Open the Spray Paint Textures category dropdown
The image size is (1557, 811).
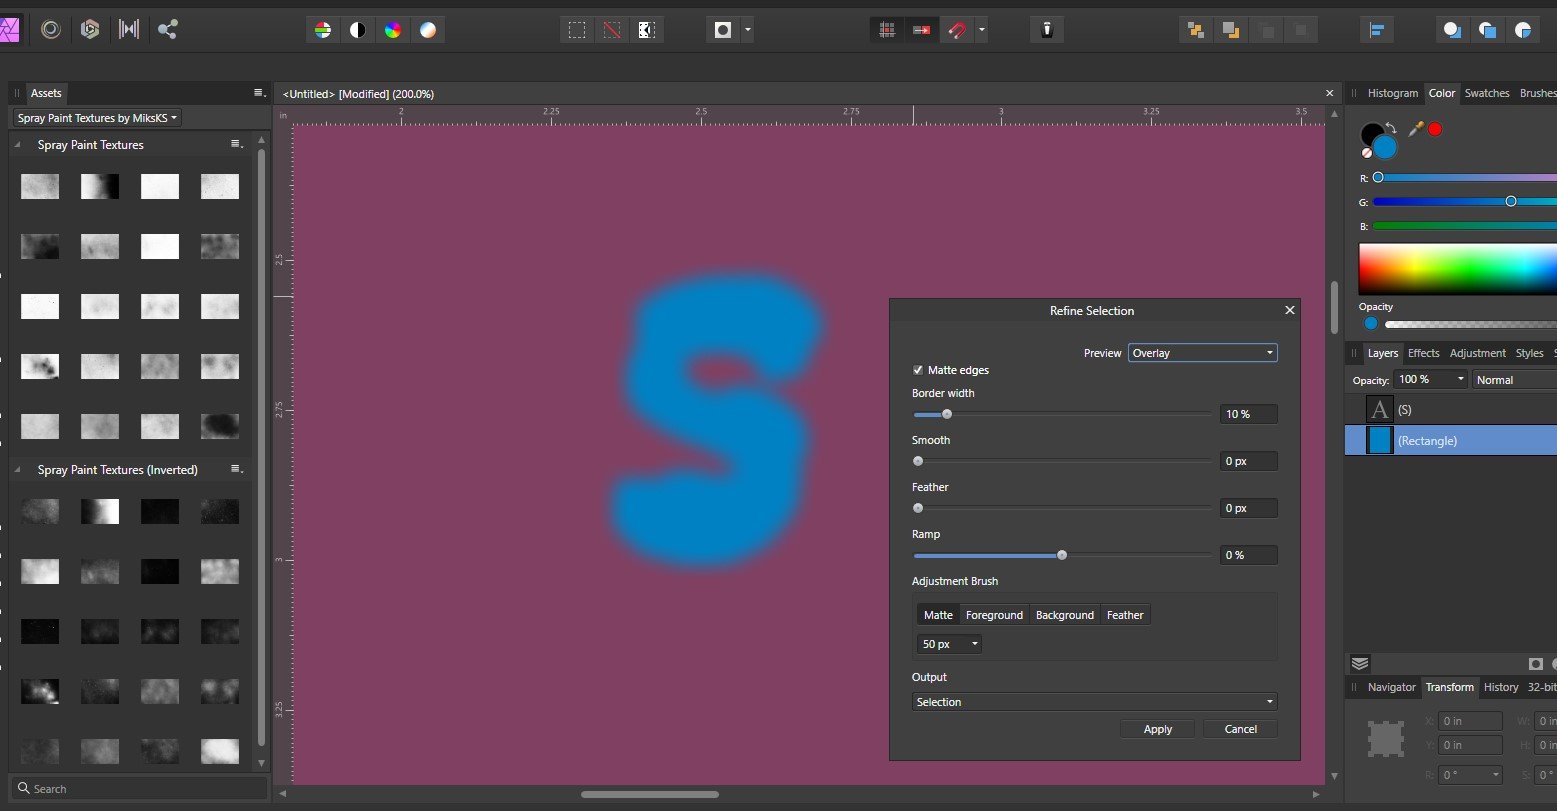98,118
